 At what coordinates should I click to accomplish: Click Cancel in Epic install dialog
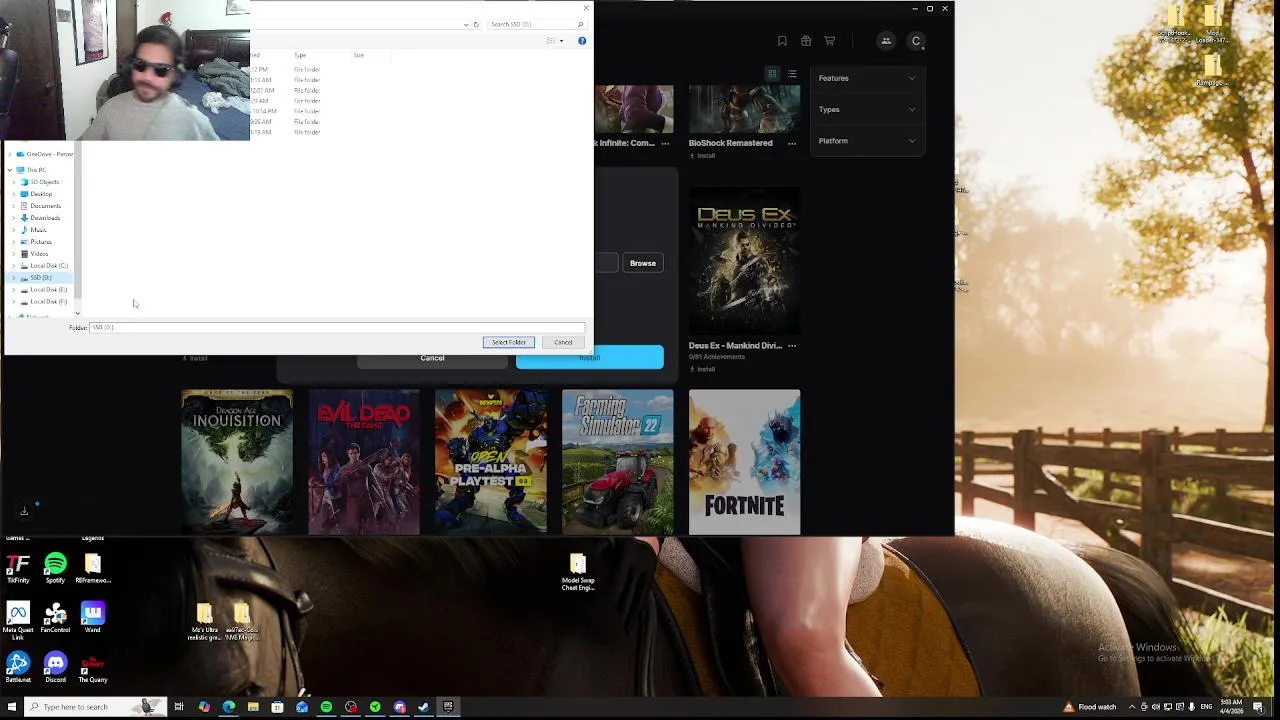pos(432,359)
